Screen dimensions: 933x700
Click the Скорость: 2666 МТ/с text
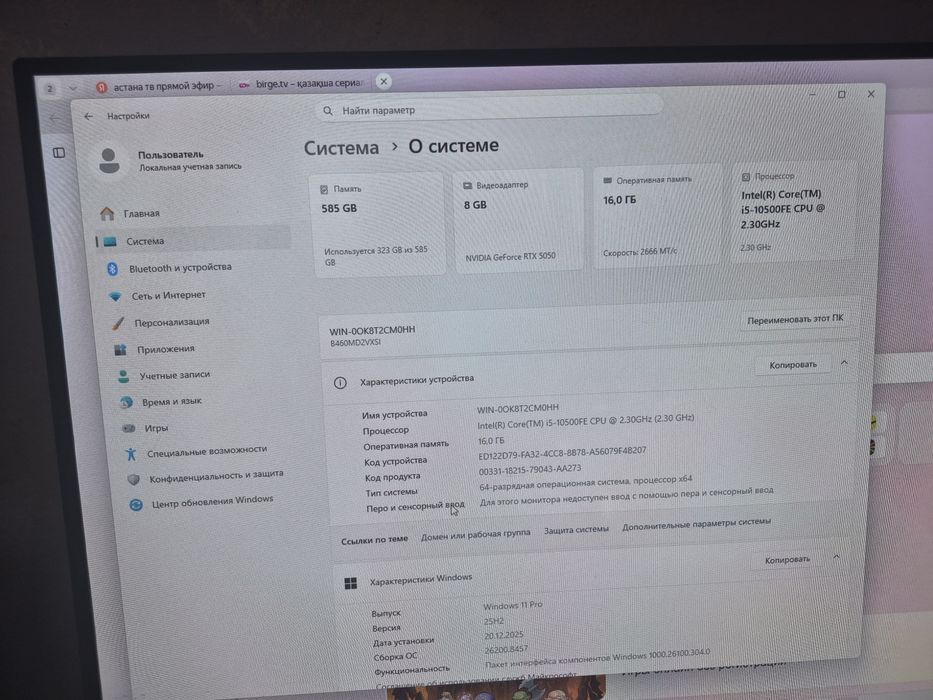click(x=640, y=252)
